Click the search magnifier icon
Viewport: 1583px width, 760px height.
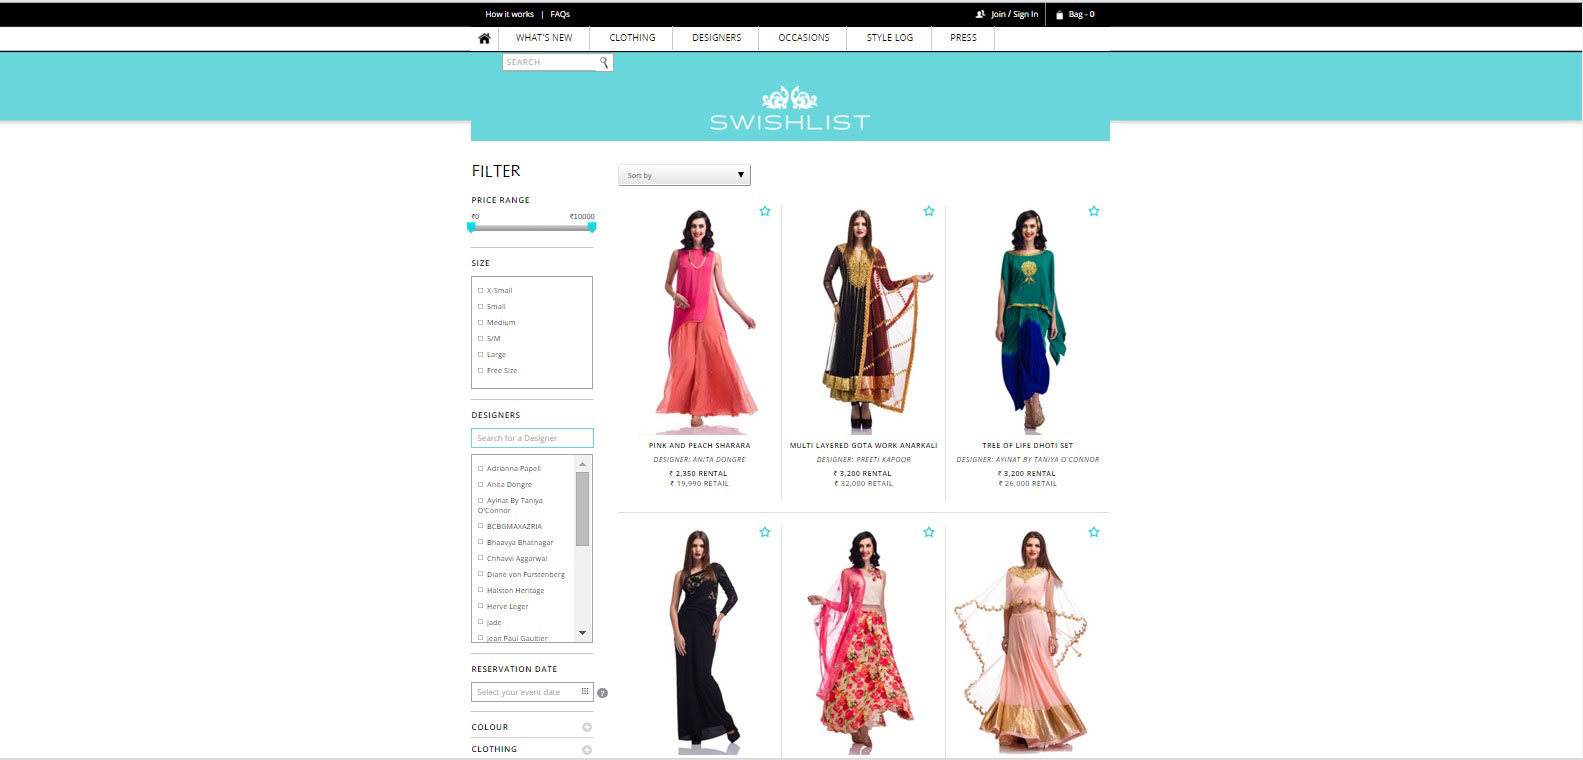[x=604, y=62]
